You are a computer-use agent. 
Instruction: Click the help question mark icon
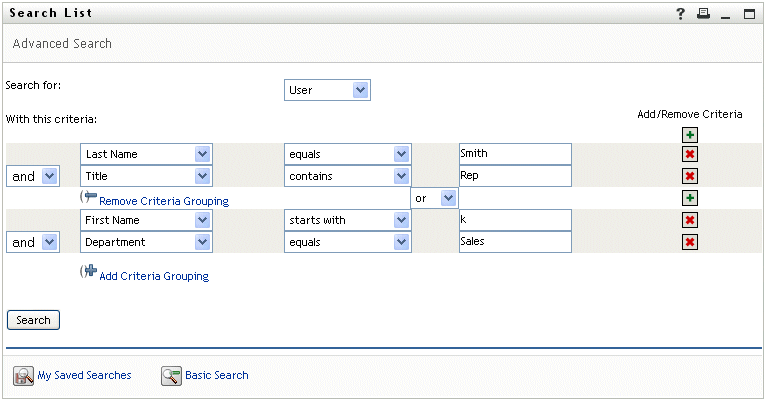click(x=681, y=13)
